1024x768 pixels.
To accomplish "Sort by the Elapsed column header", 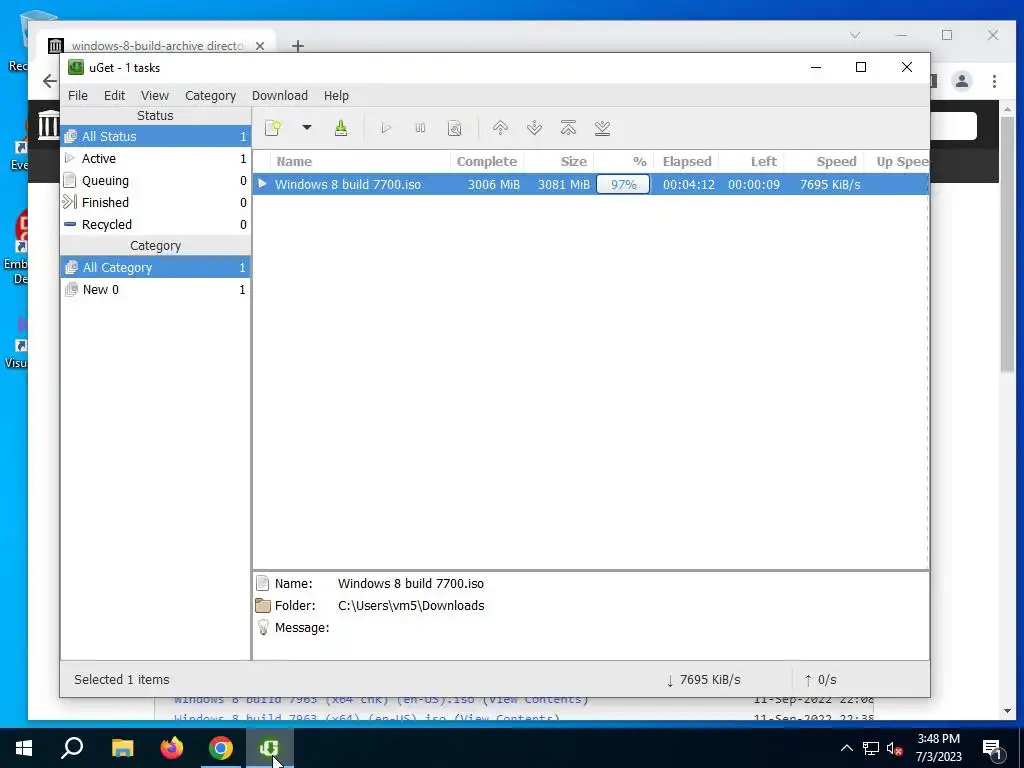I will tap(686, 161).
